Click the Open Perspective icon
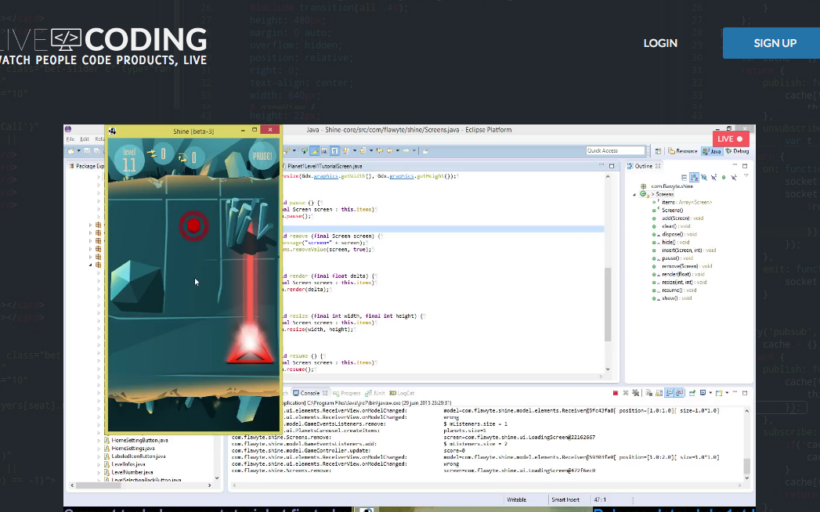The image size is (820, 512). point(658,151)
